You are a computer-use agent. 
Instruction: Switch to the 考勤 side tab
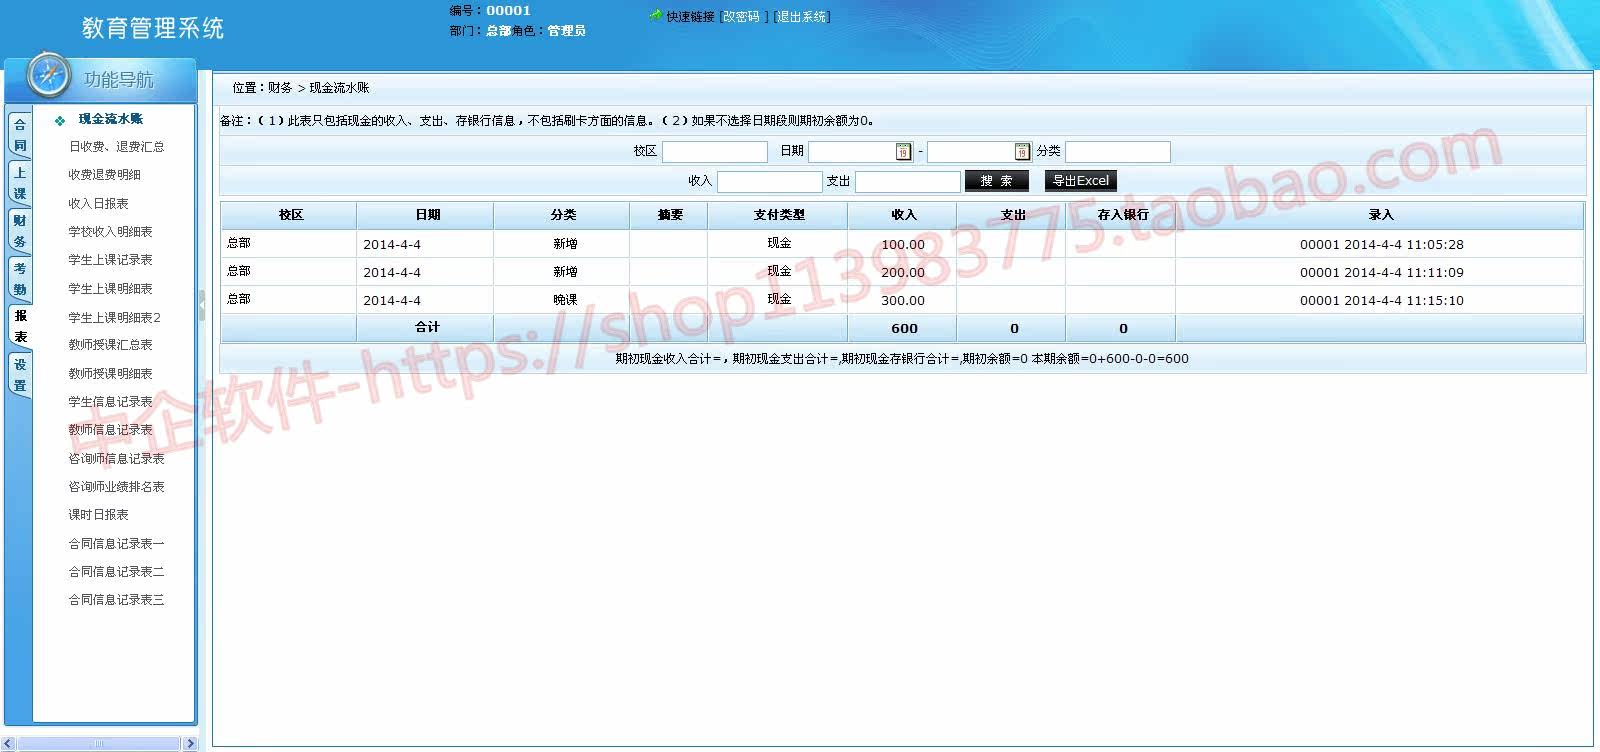pyautogui.click(x=19, y=279)
